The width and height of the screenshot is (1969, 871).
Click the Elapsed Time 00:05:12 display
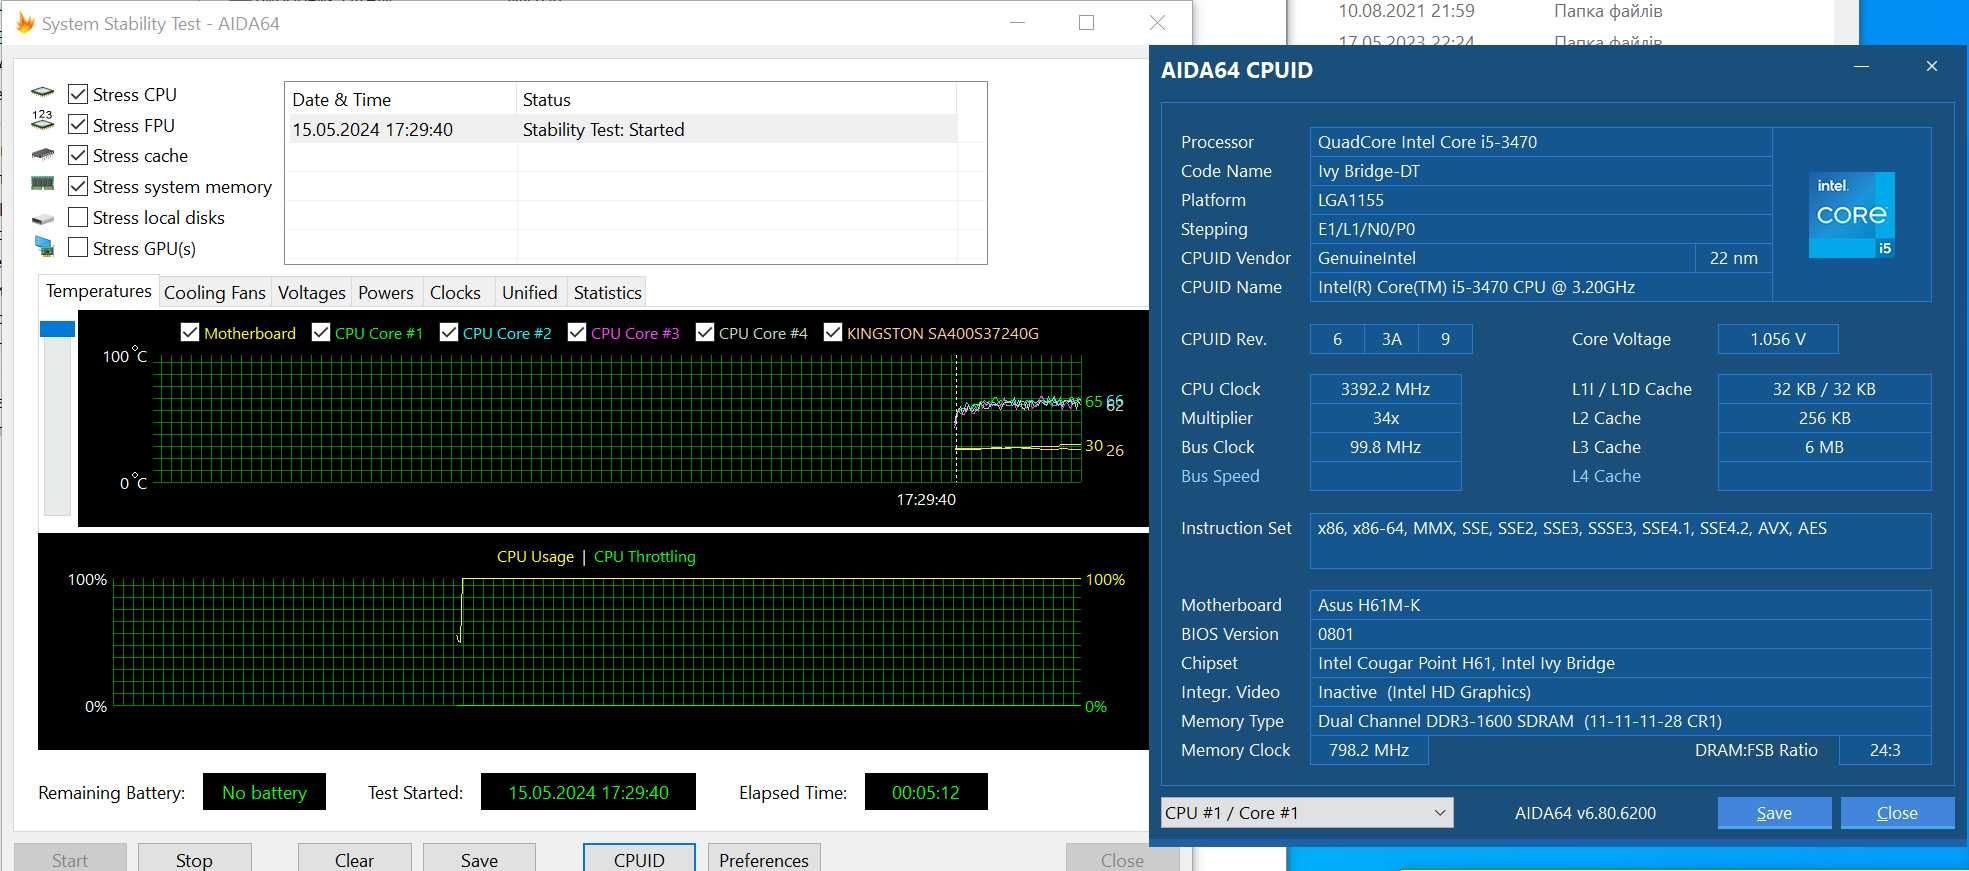925,792
